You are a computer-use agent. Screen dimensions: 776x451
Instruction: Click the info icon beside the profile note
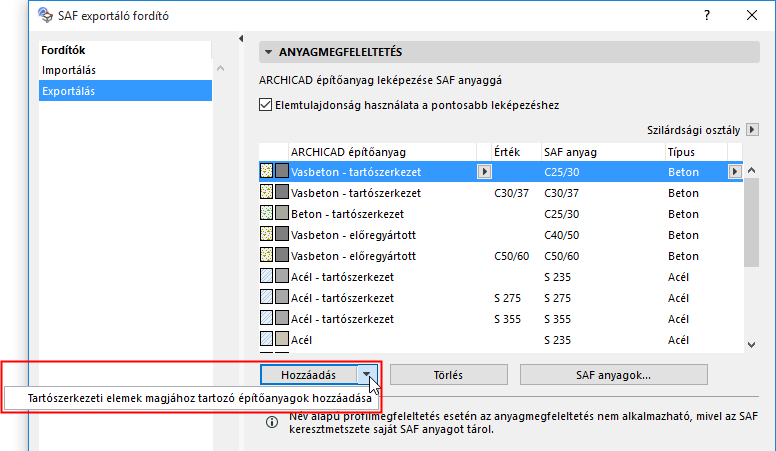[x=272, y=422]
